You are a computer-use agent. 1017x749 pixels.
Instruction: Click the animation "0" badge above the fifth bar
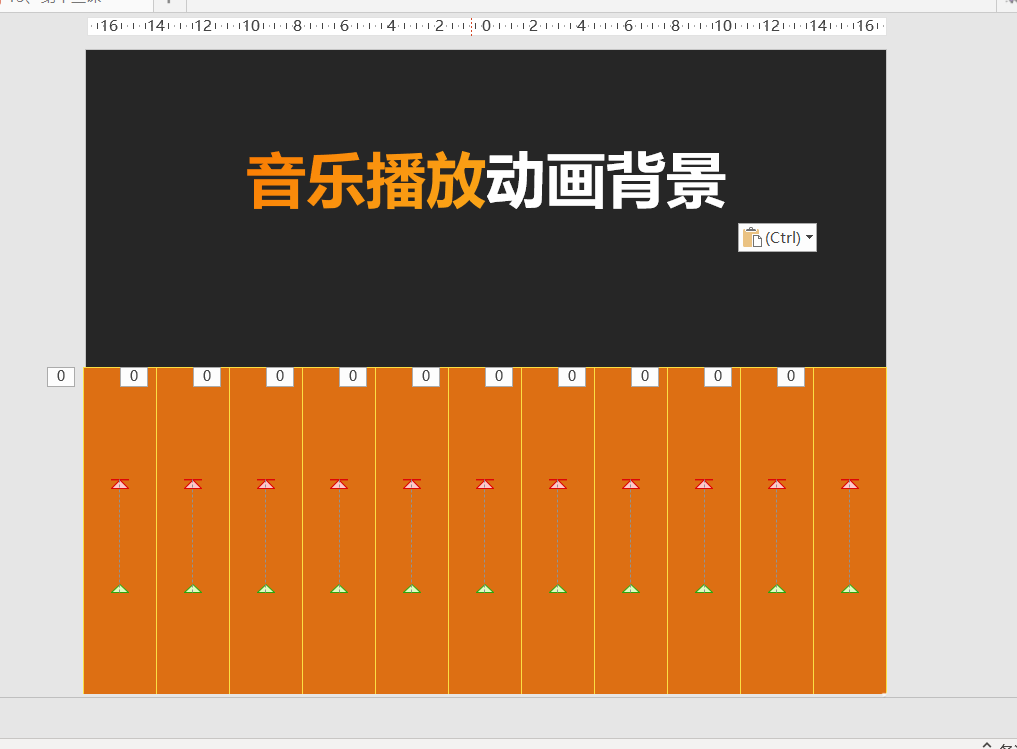[424, 376]
